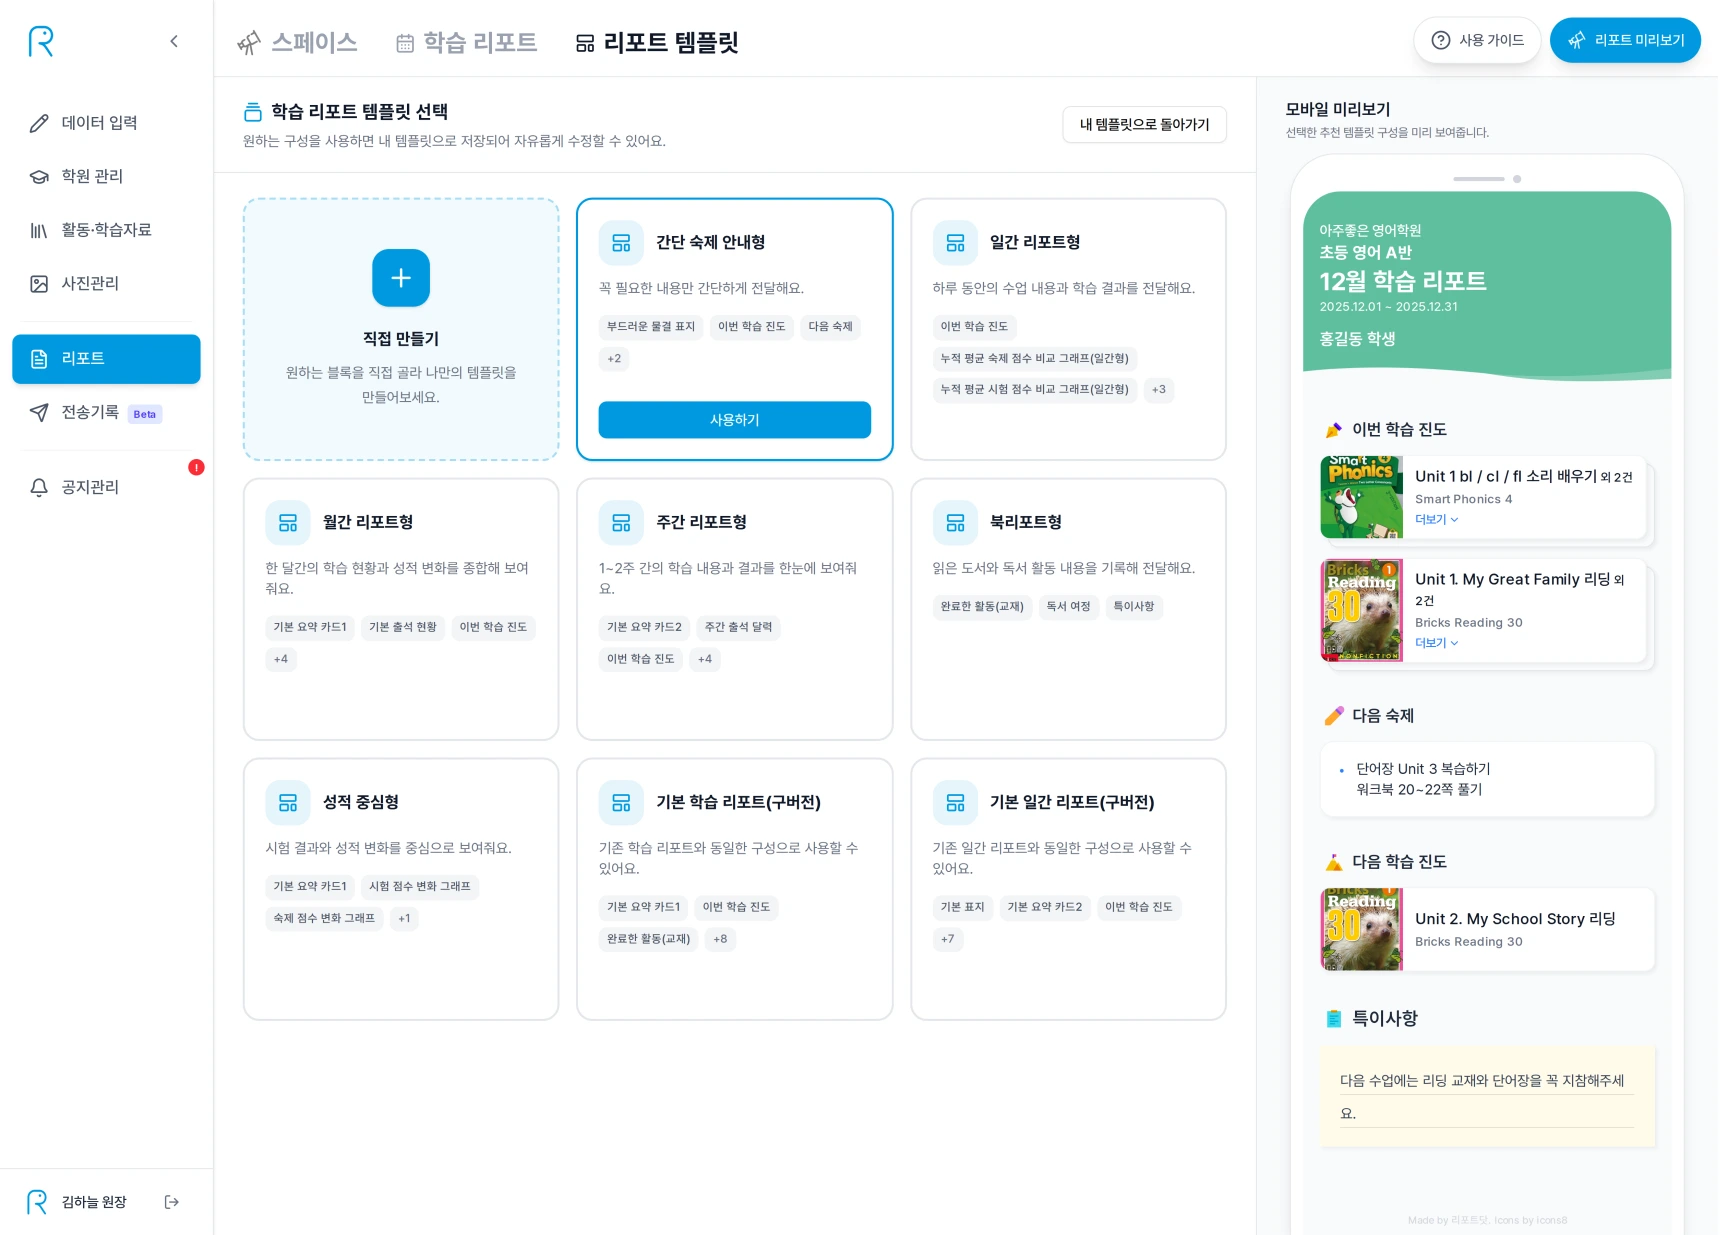Click the 독서 여정 tag on 북리포트형
Screen dimensions: 1728x1235
coord(1068,607)
